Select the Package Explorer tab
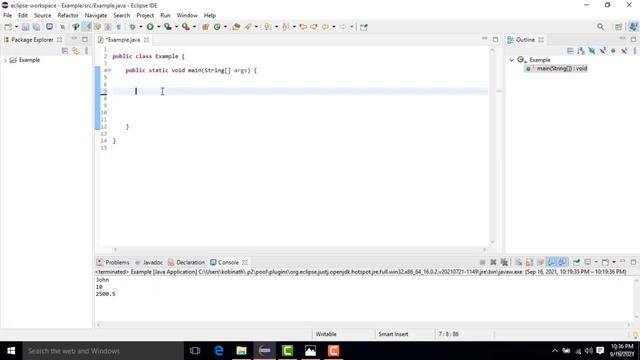Image resolution: width=640 pixels, height=360 pixels. click(x=32, y=40)
